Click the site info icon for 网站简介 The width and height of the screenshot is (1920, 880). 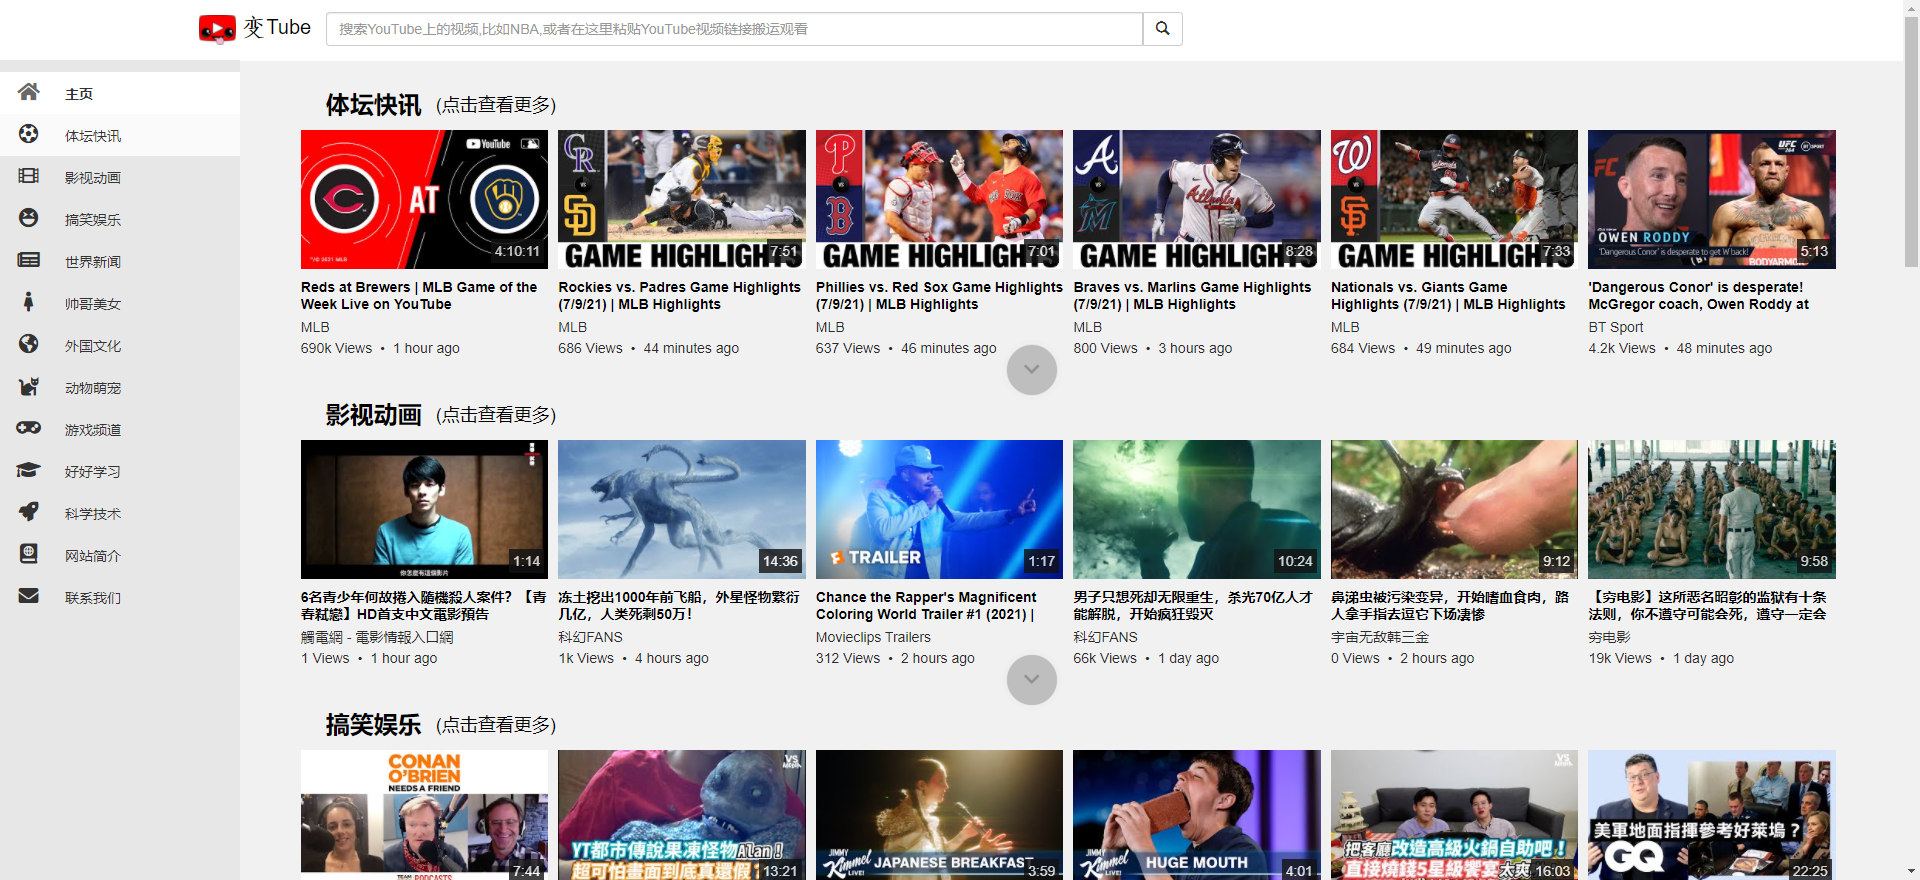[x=29, y=554]
